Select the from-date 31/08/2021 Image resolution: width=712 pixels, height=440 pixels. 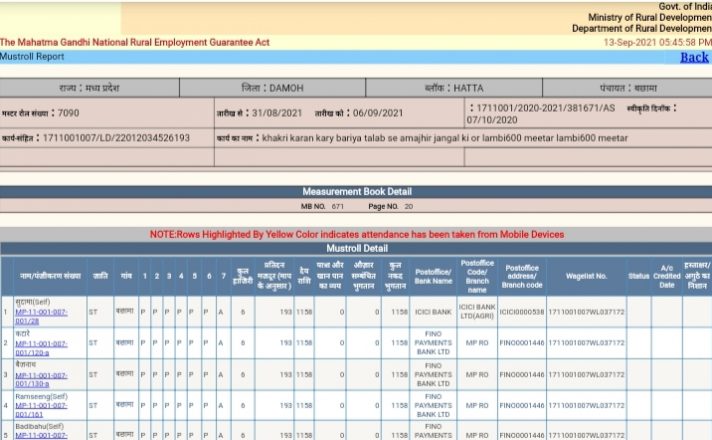(277, 113)
